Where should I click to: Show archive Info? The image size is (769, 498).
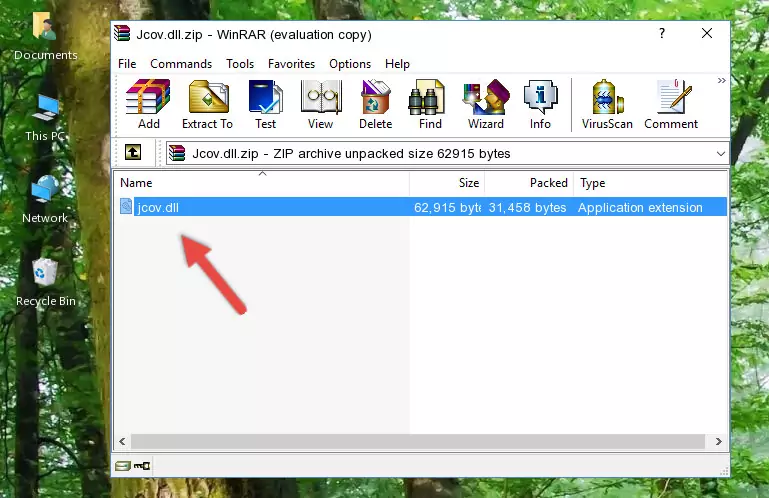pos(540,105)
